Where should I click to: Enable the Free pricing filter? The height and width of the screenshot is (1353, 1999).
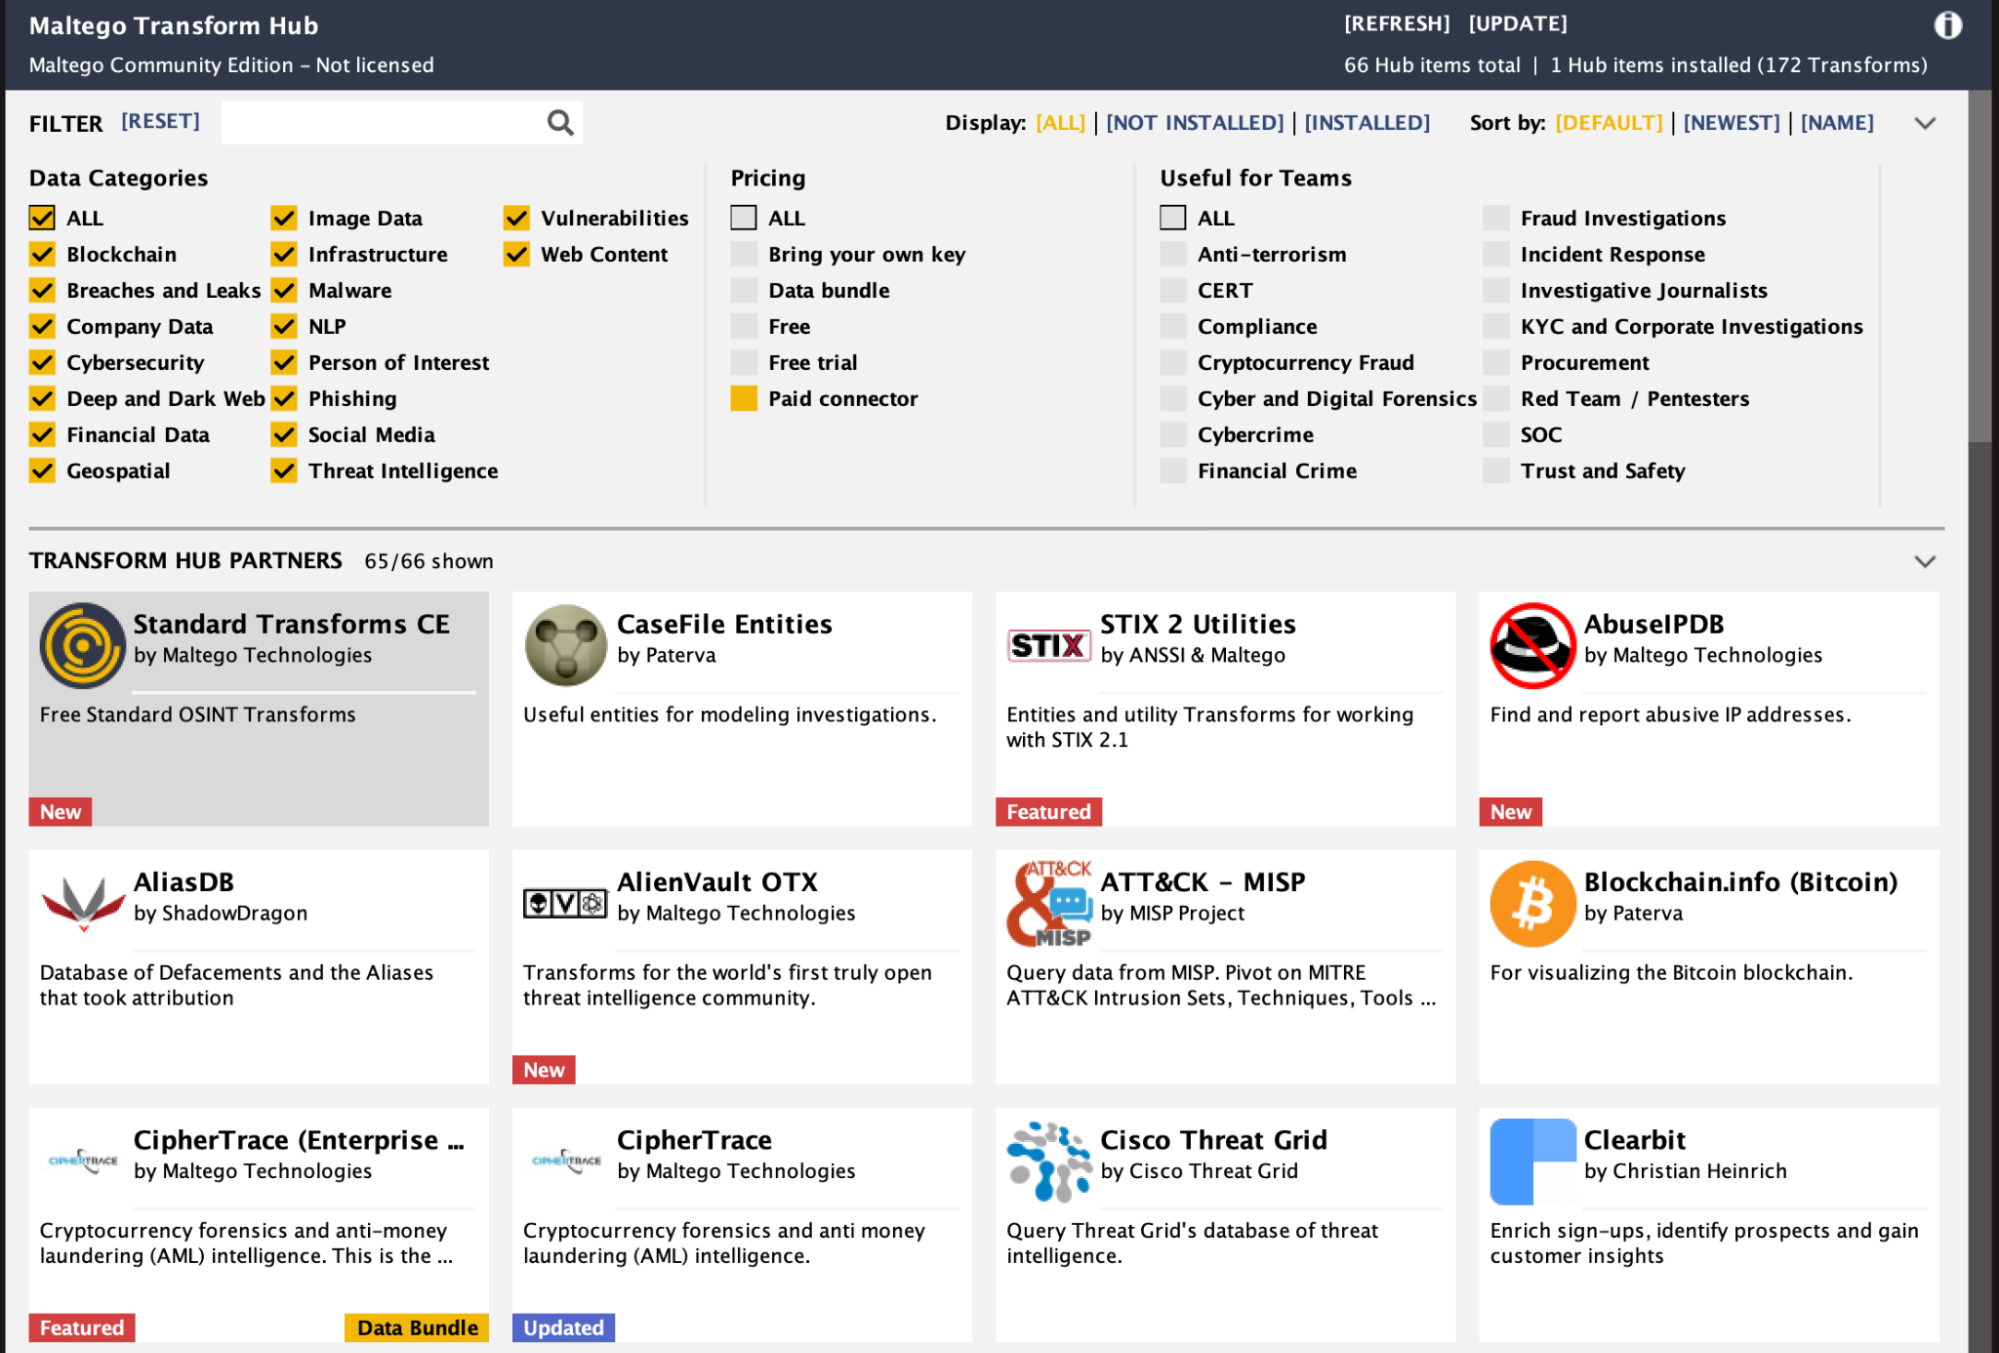(743, 326)
